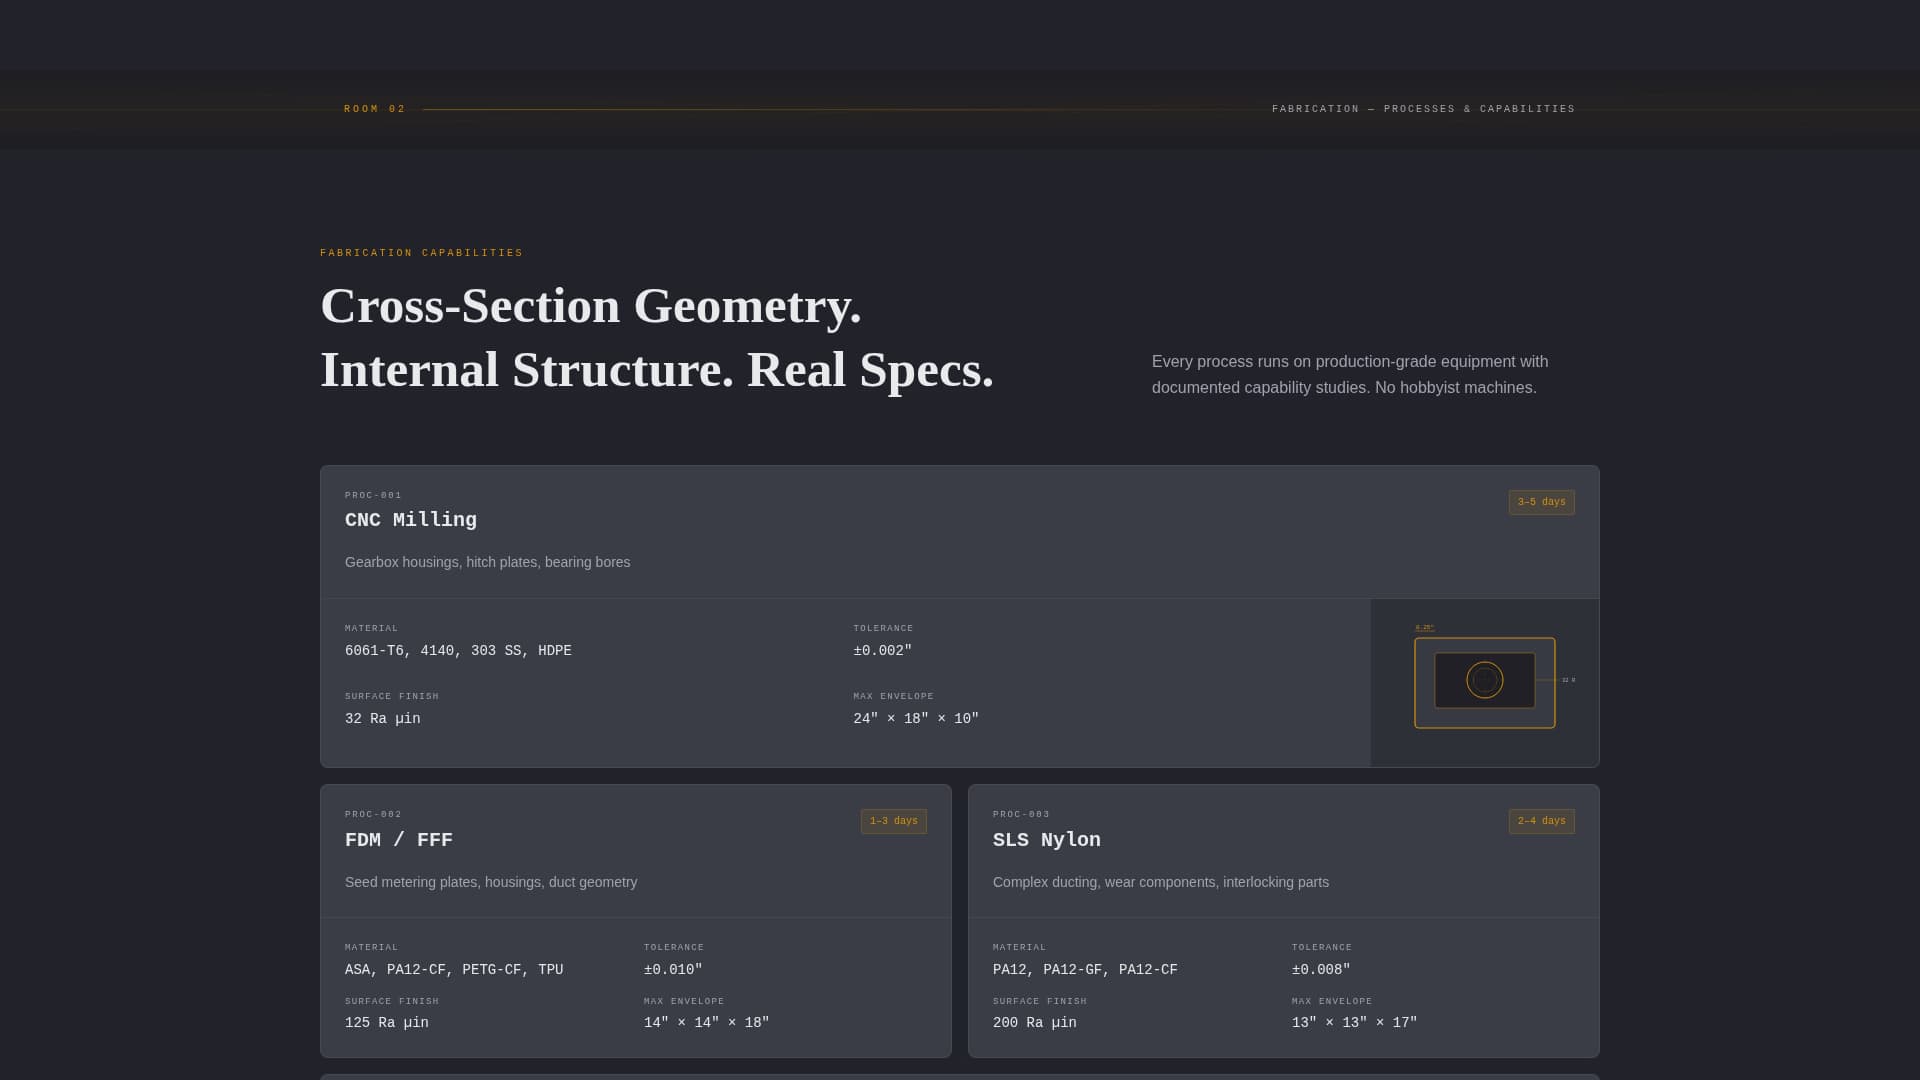The height and width of the screenshot is (1080, 1920).
Task: Click the SLS Nylon title
Action: coord(1046,840)
